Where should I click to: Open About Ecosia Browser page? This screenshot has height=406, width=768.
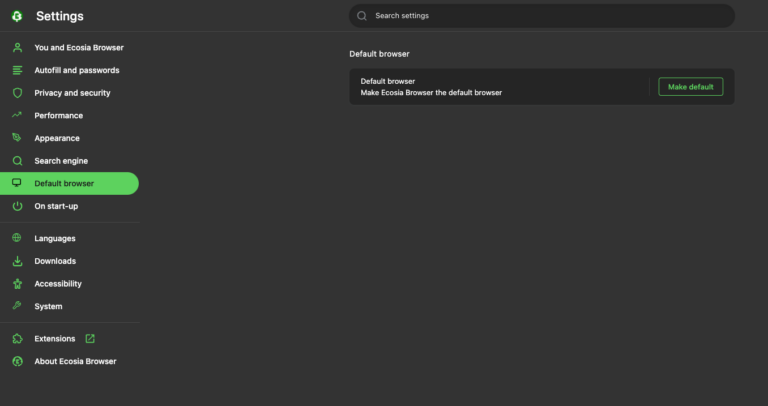(x=70, y=361)
